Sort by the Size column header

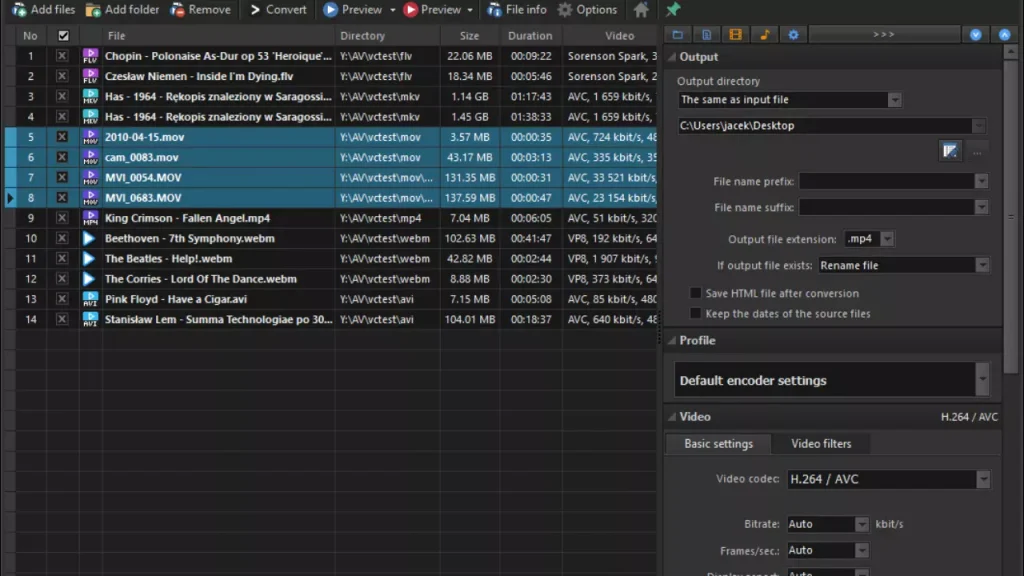470,36
